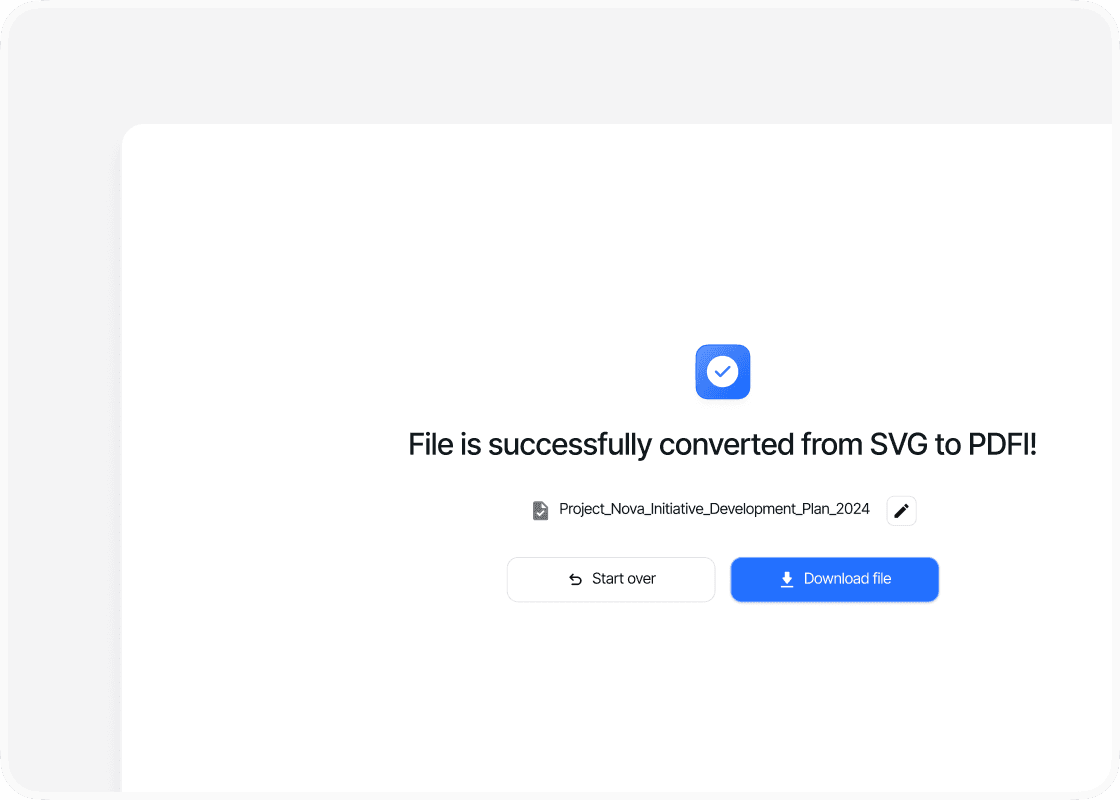Click the word "converted" in the heading
Screen dimensions: 1120x800
pyautogui.click(x=727, y=444)
